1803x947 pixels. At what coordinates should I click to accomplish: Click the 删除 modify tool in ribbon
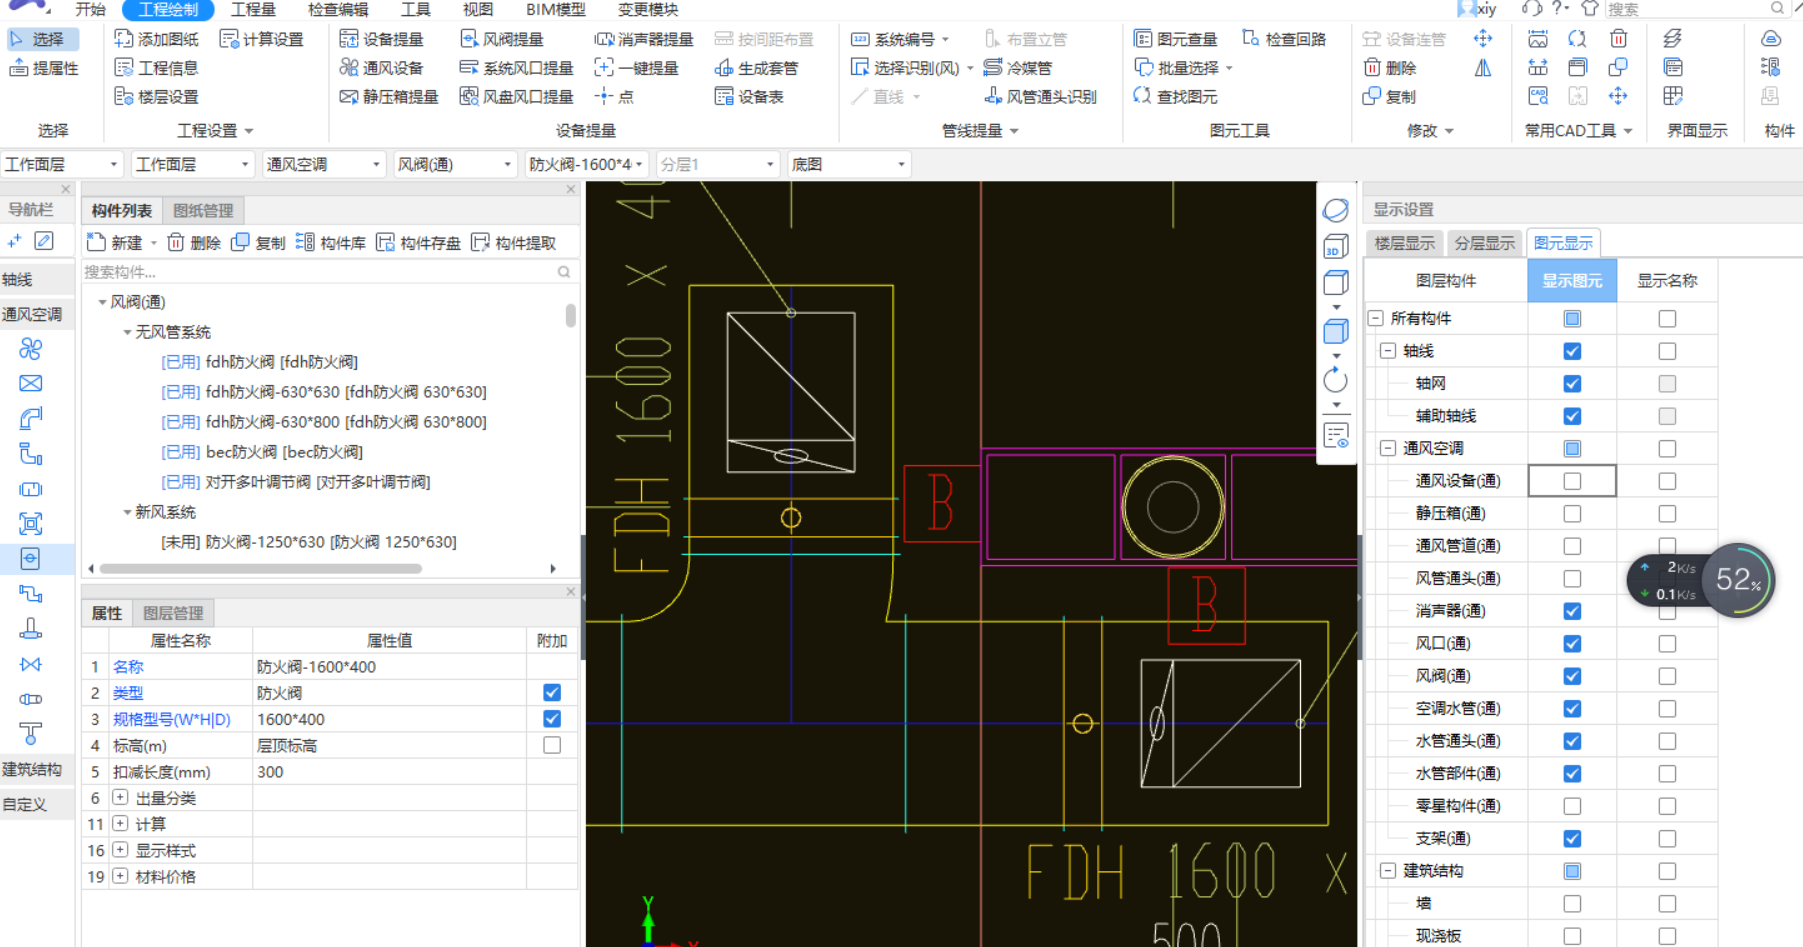(1390, 68)
